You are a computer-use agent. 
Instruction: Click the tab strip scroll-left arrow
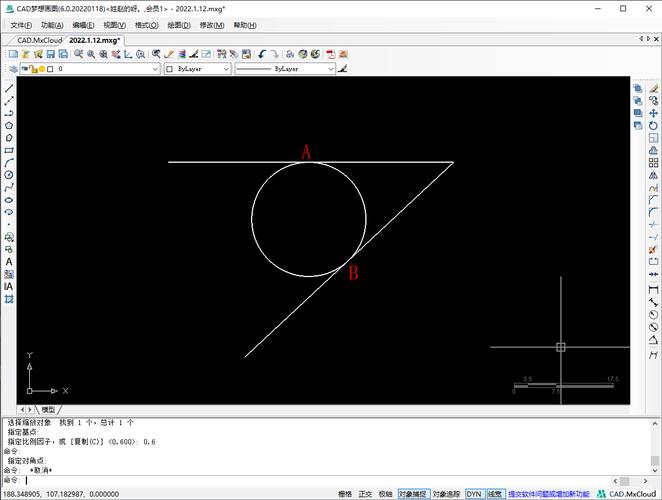pyautogui.click(x=641, y=39)
